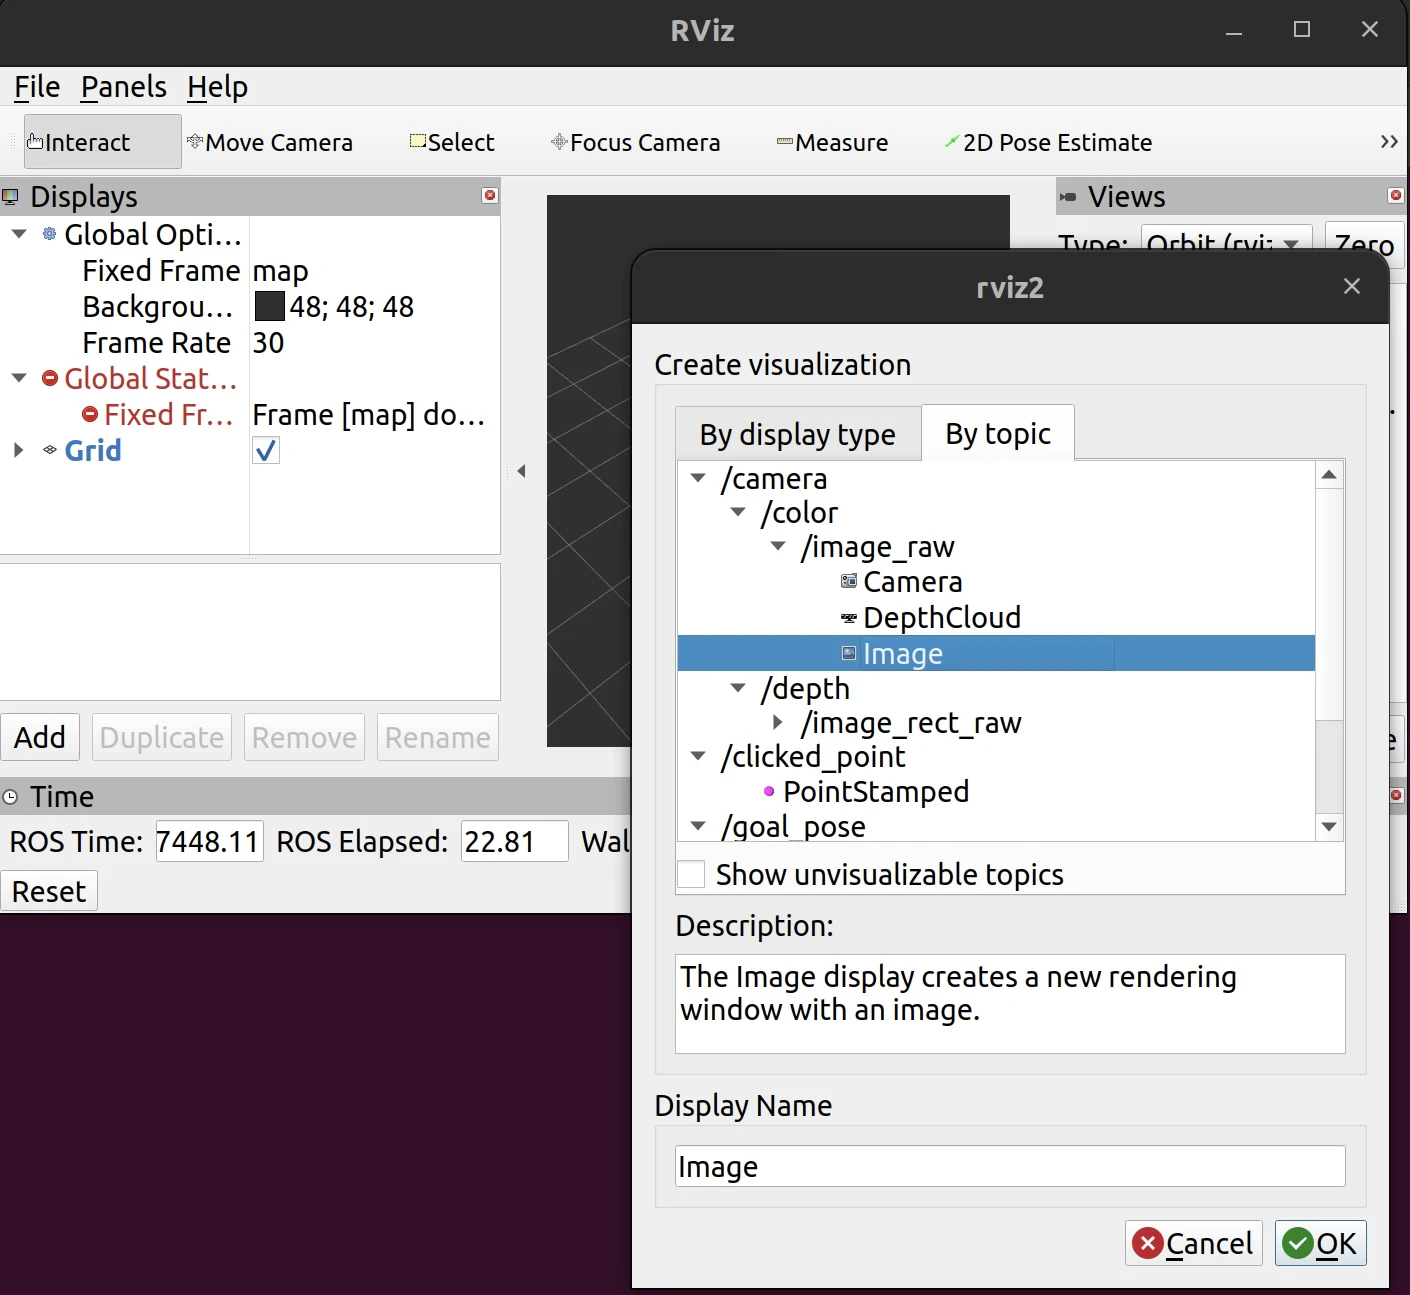The height and width of the screenshot is (1295, 1410).
Task: Close the Displays panel with red button
Action: point(490,195)
